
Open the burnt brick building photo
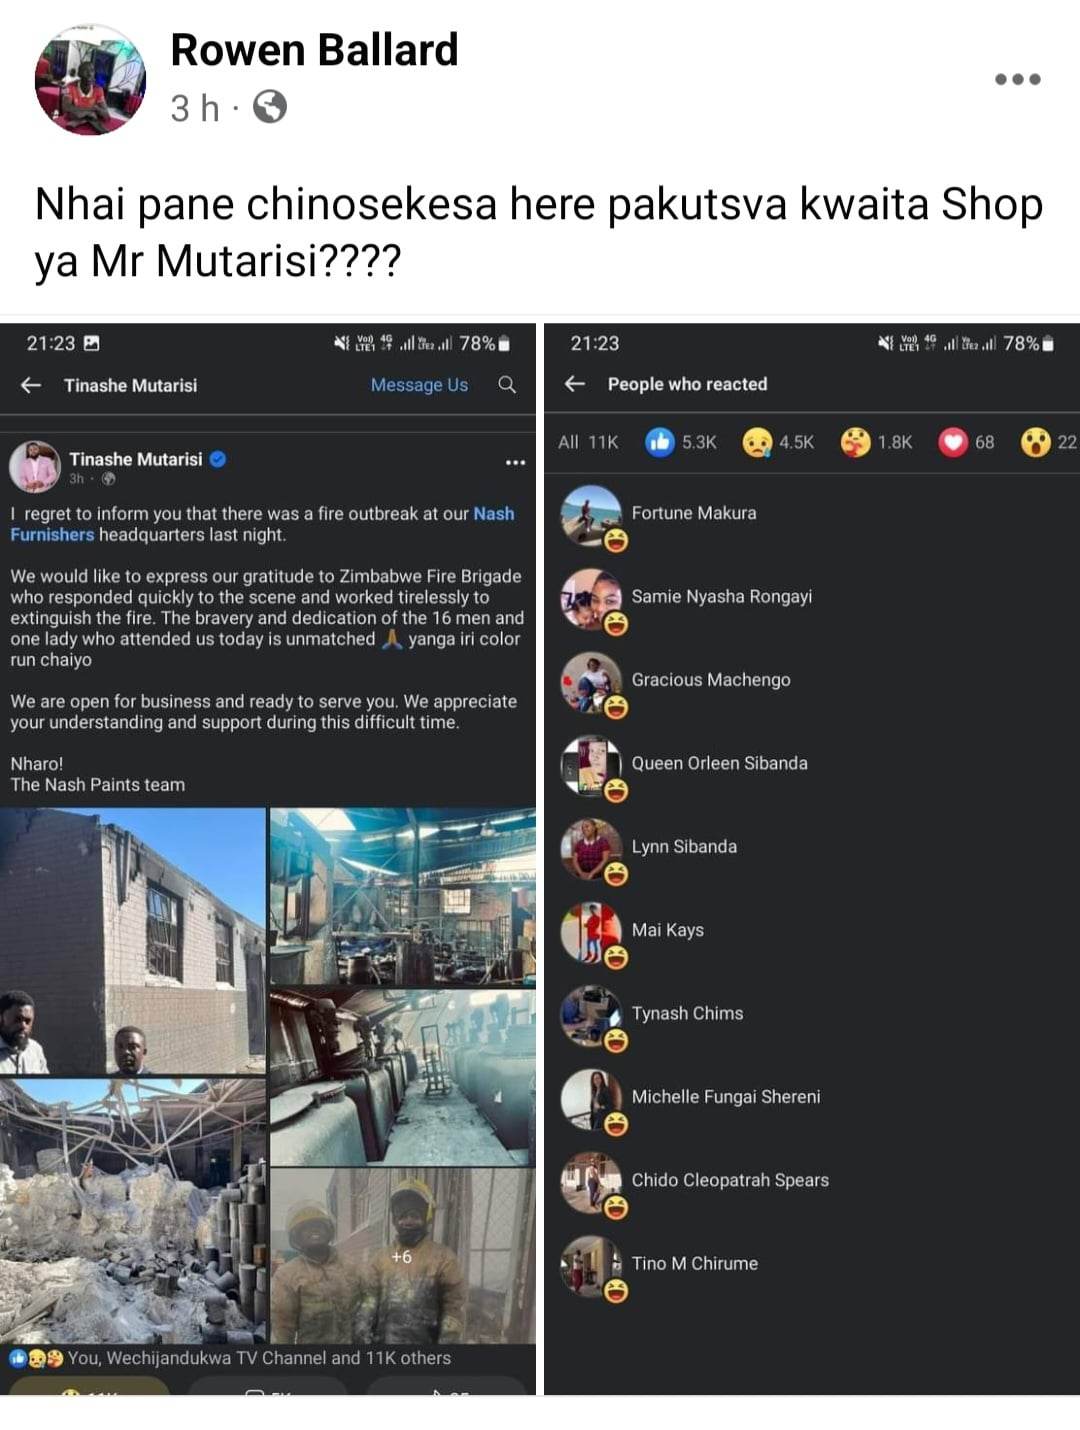pos(132,941)
